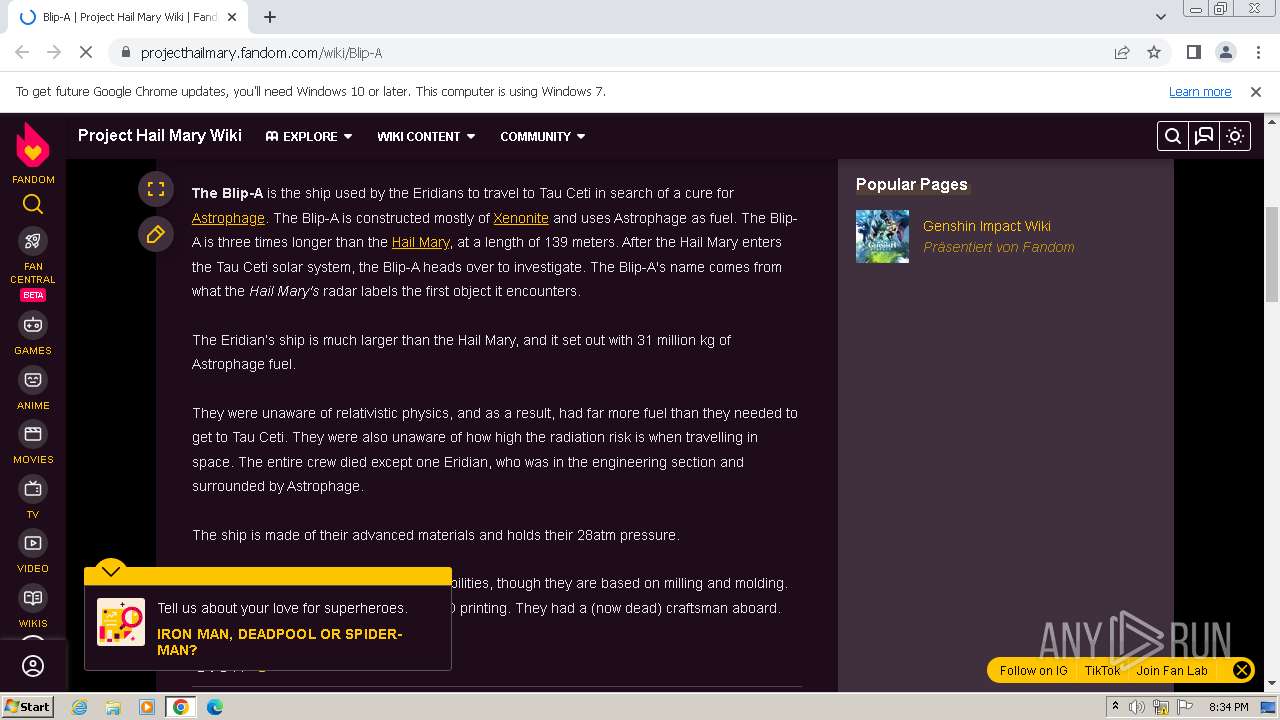Image resolution: width=1280 pixels, height=720 pixels.
Task: Click the share page icon in address bar
Action: tap(1122, 52)
